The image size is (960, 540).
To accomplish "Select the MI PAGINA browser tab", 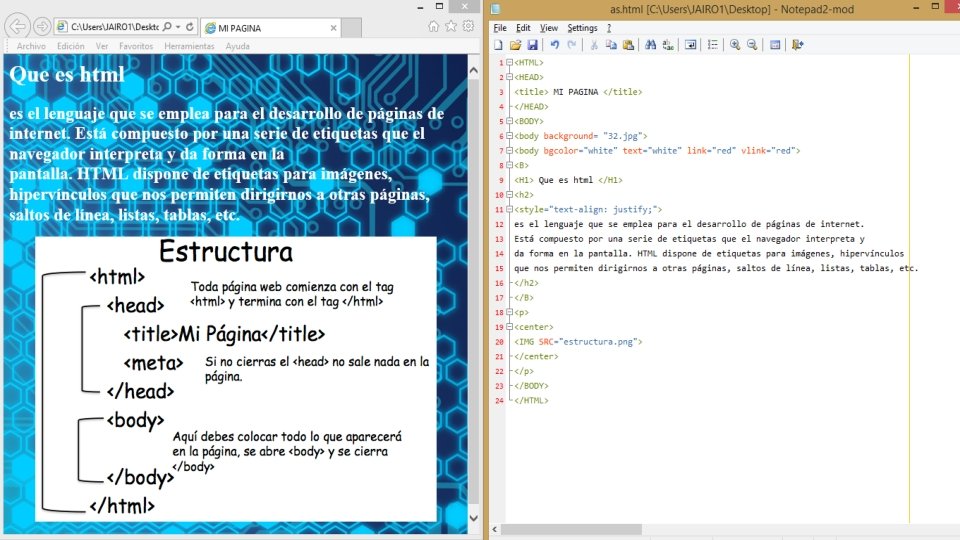I will [x=271, y=28].
